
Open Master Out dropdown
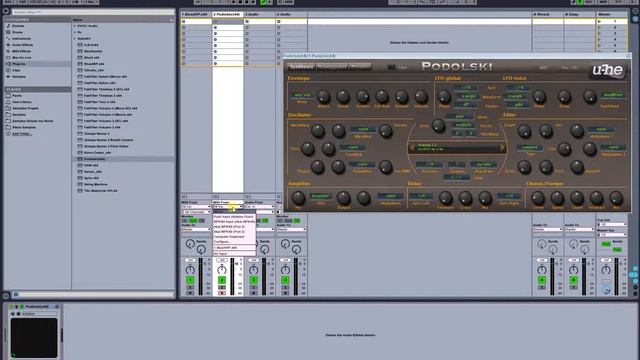point(612,235)
